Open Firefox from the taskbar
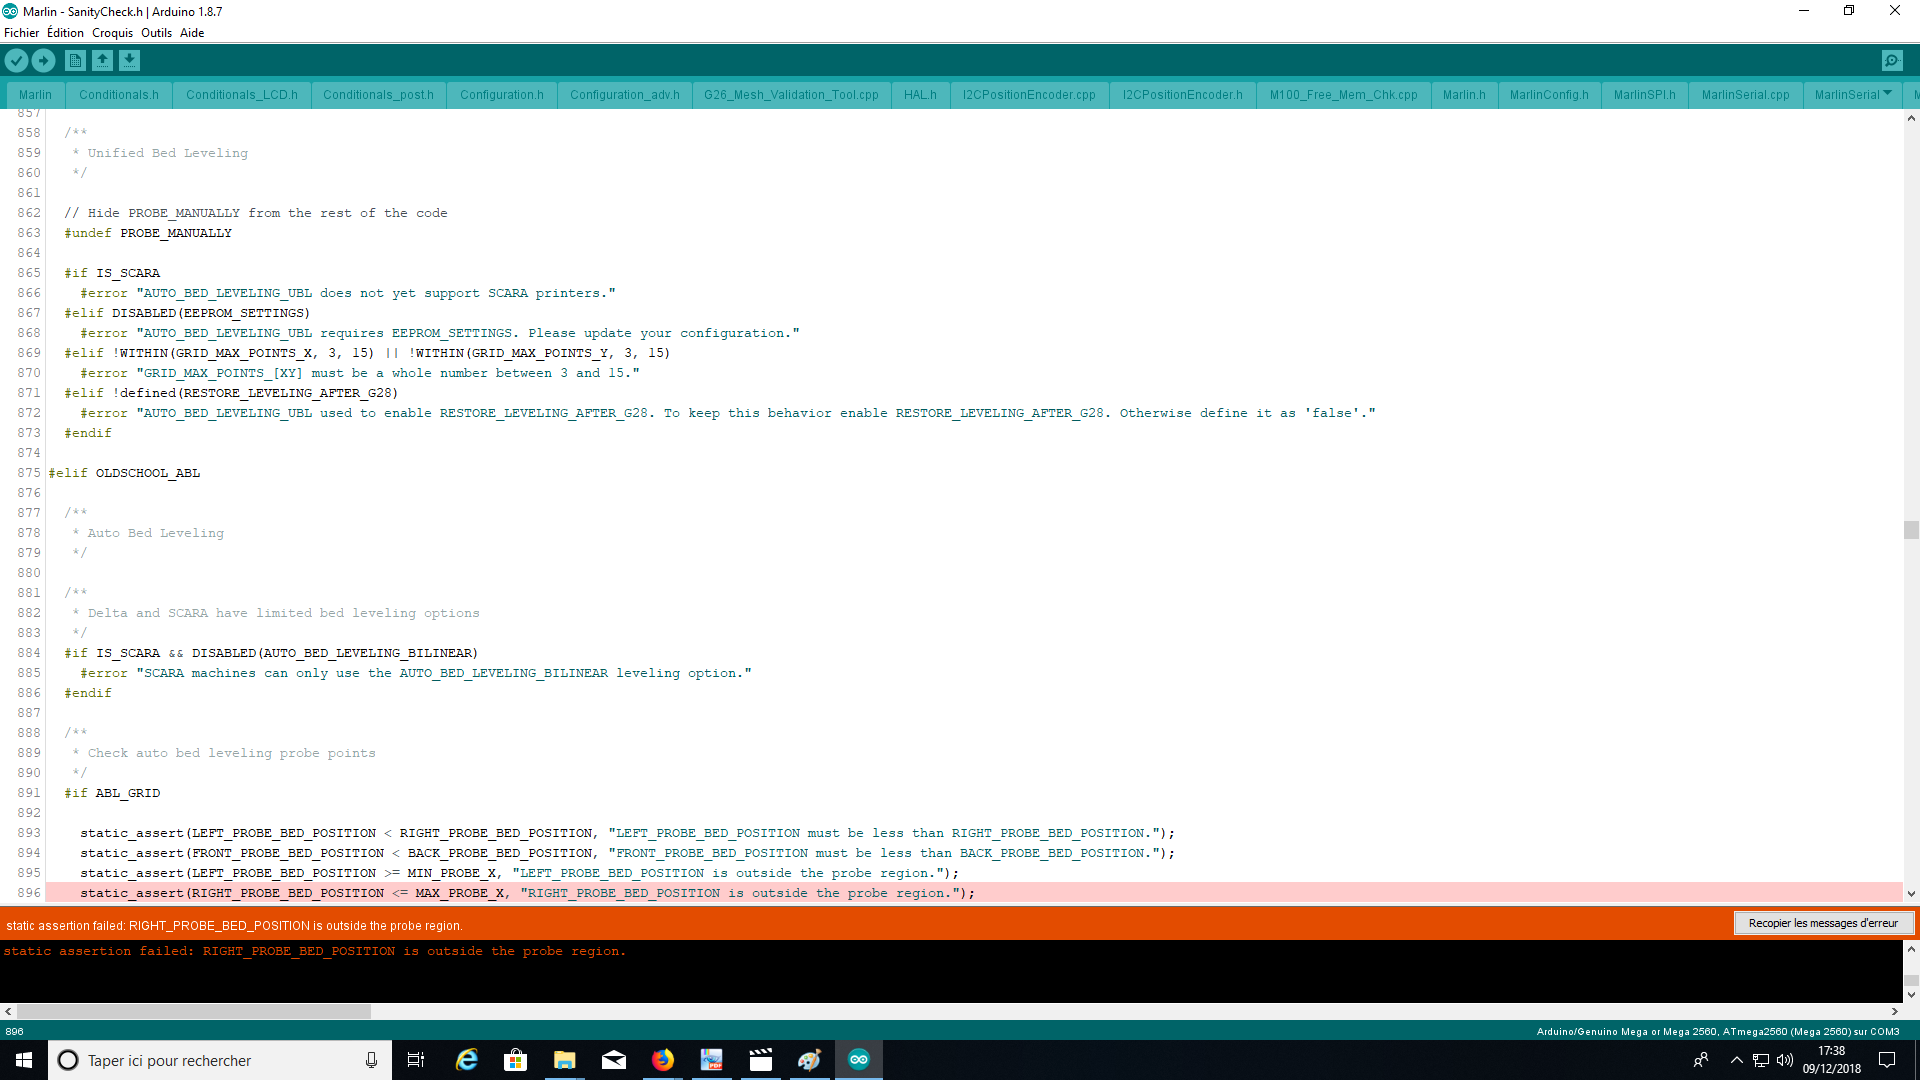The image size is (1920, 1080). click(x=663, y=1060)
